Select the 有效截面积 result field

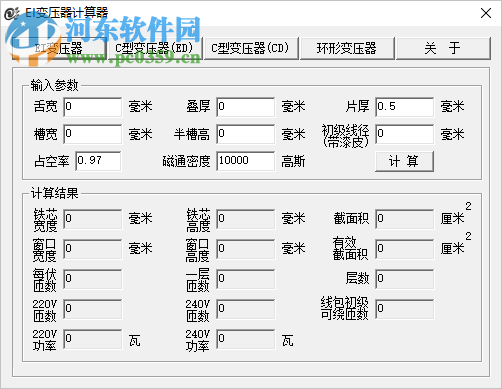[404, 249]
